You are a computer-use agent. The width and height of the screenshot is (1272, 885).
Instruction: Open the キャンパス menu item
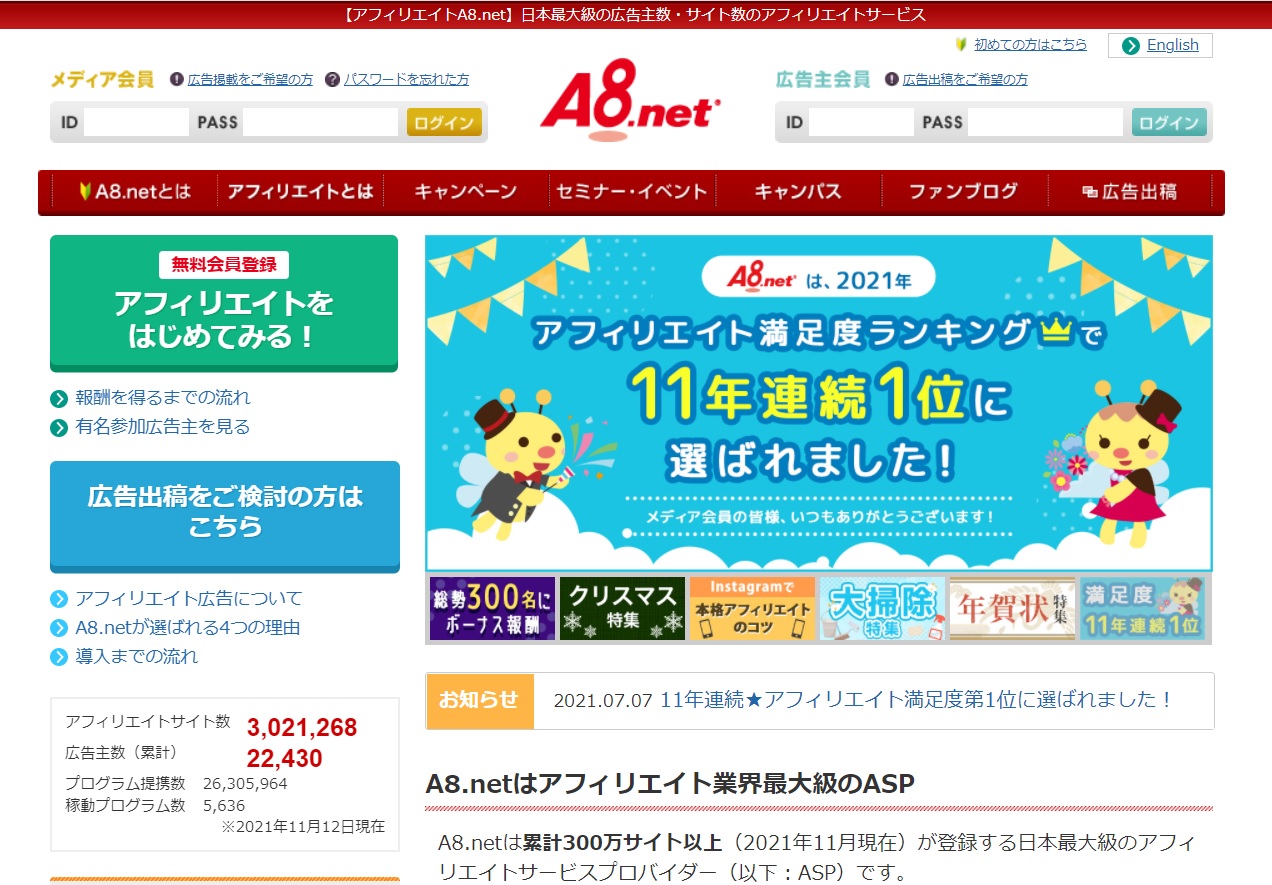tap(798, 191)
